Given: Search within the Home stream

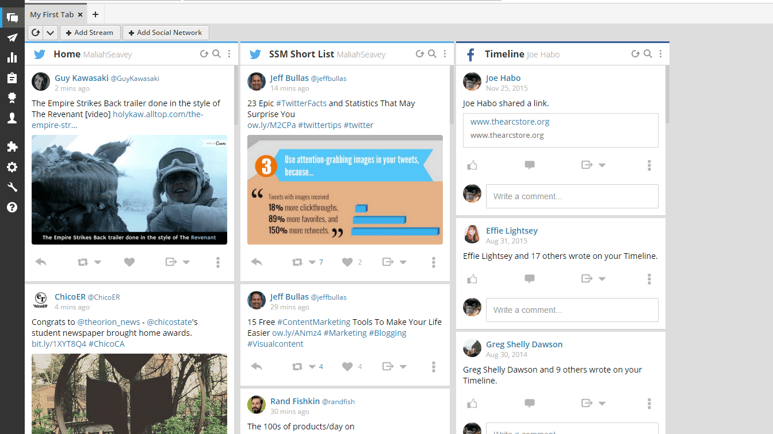Looking at the screenshot, I should 216,54.
